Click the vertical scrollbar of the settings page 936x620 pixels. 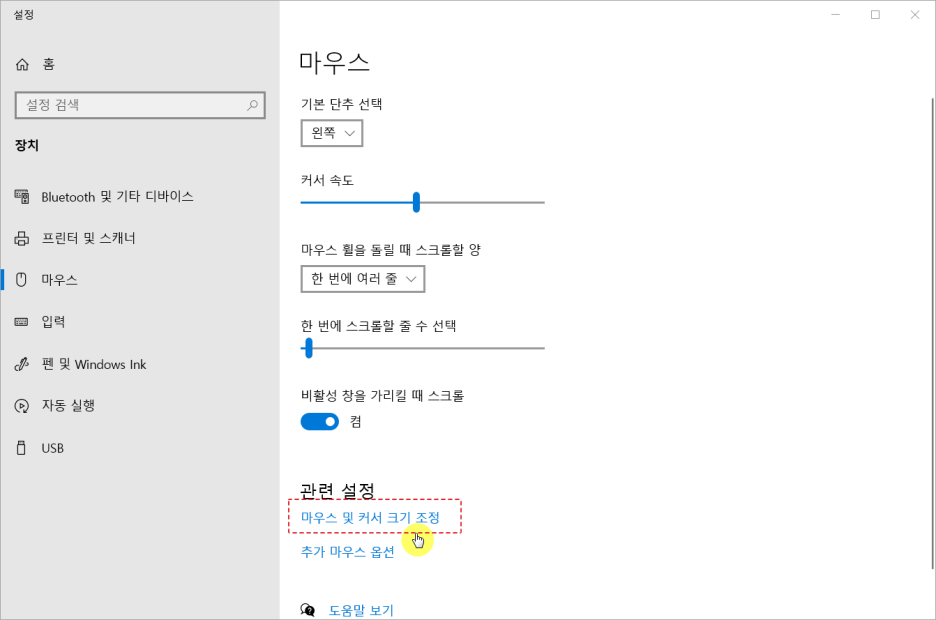(x=932, y=334)
